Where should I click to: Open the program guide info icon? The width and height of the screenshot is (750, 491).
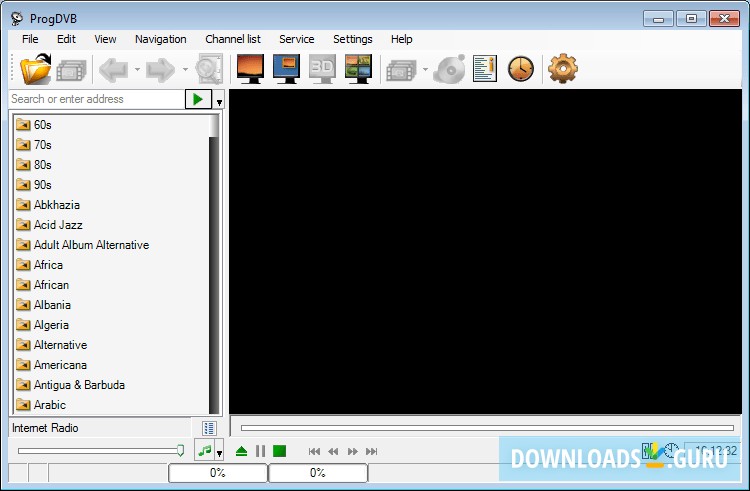tap(485, 69)
